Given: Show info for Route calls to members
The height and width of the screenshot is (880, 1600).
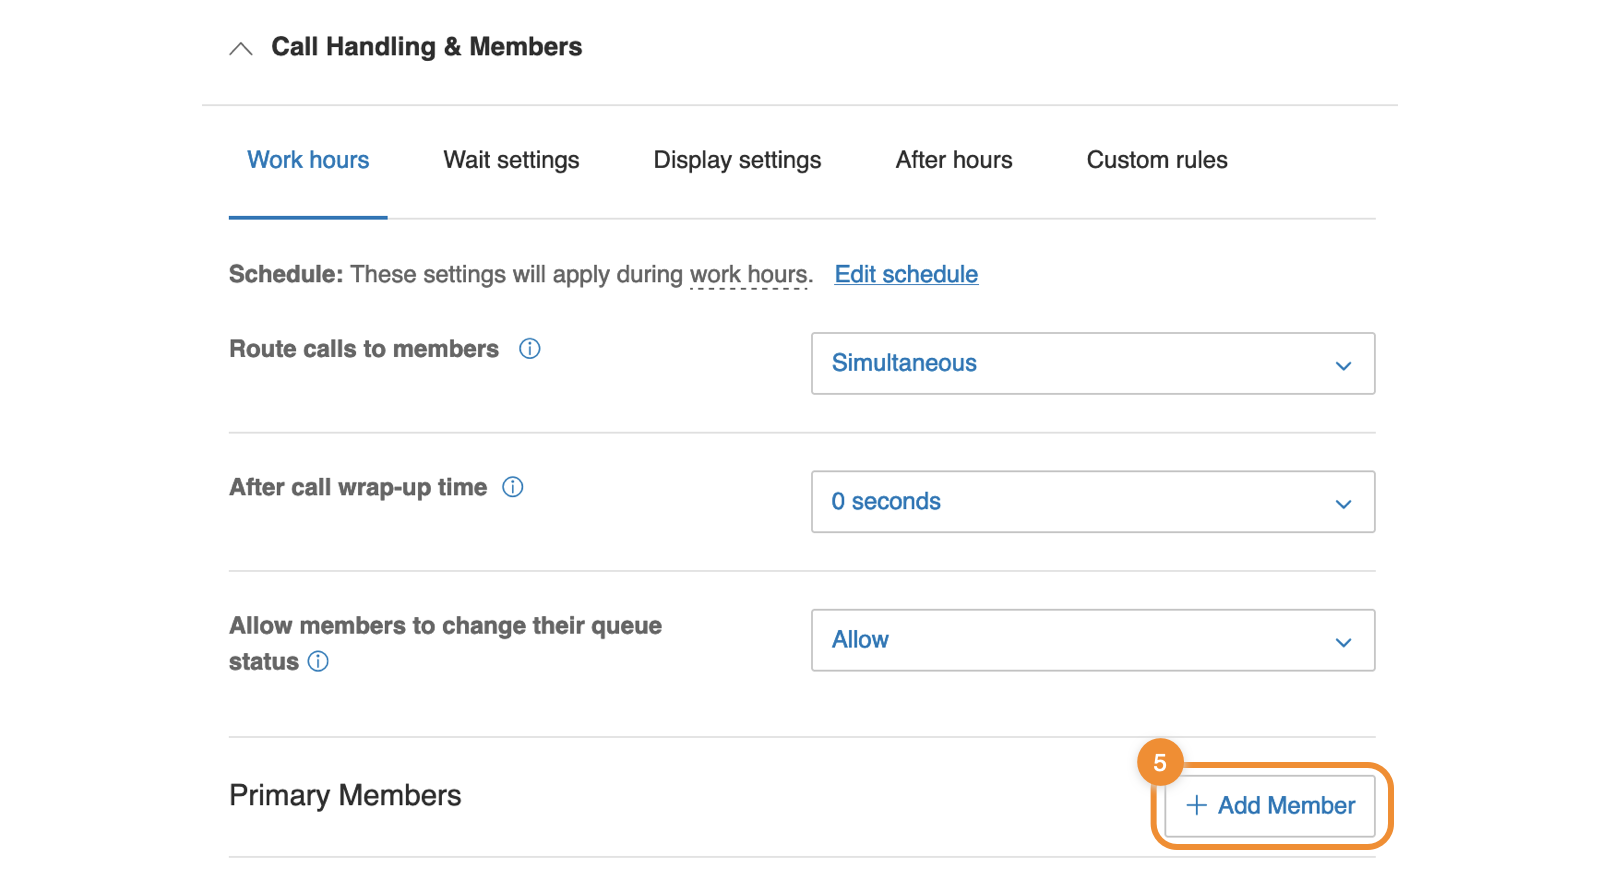Looking at the screenshot, I should pos(530,349).
